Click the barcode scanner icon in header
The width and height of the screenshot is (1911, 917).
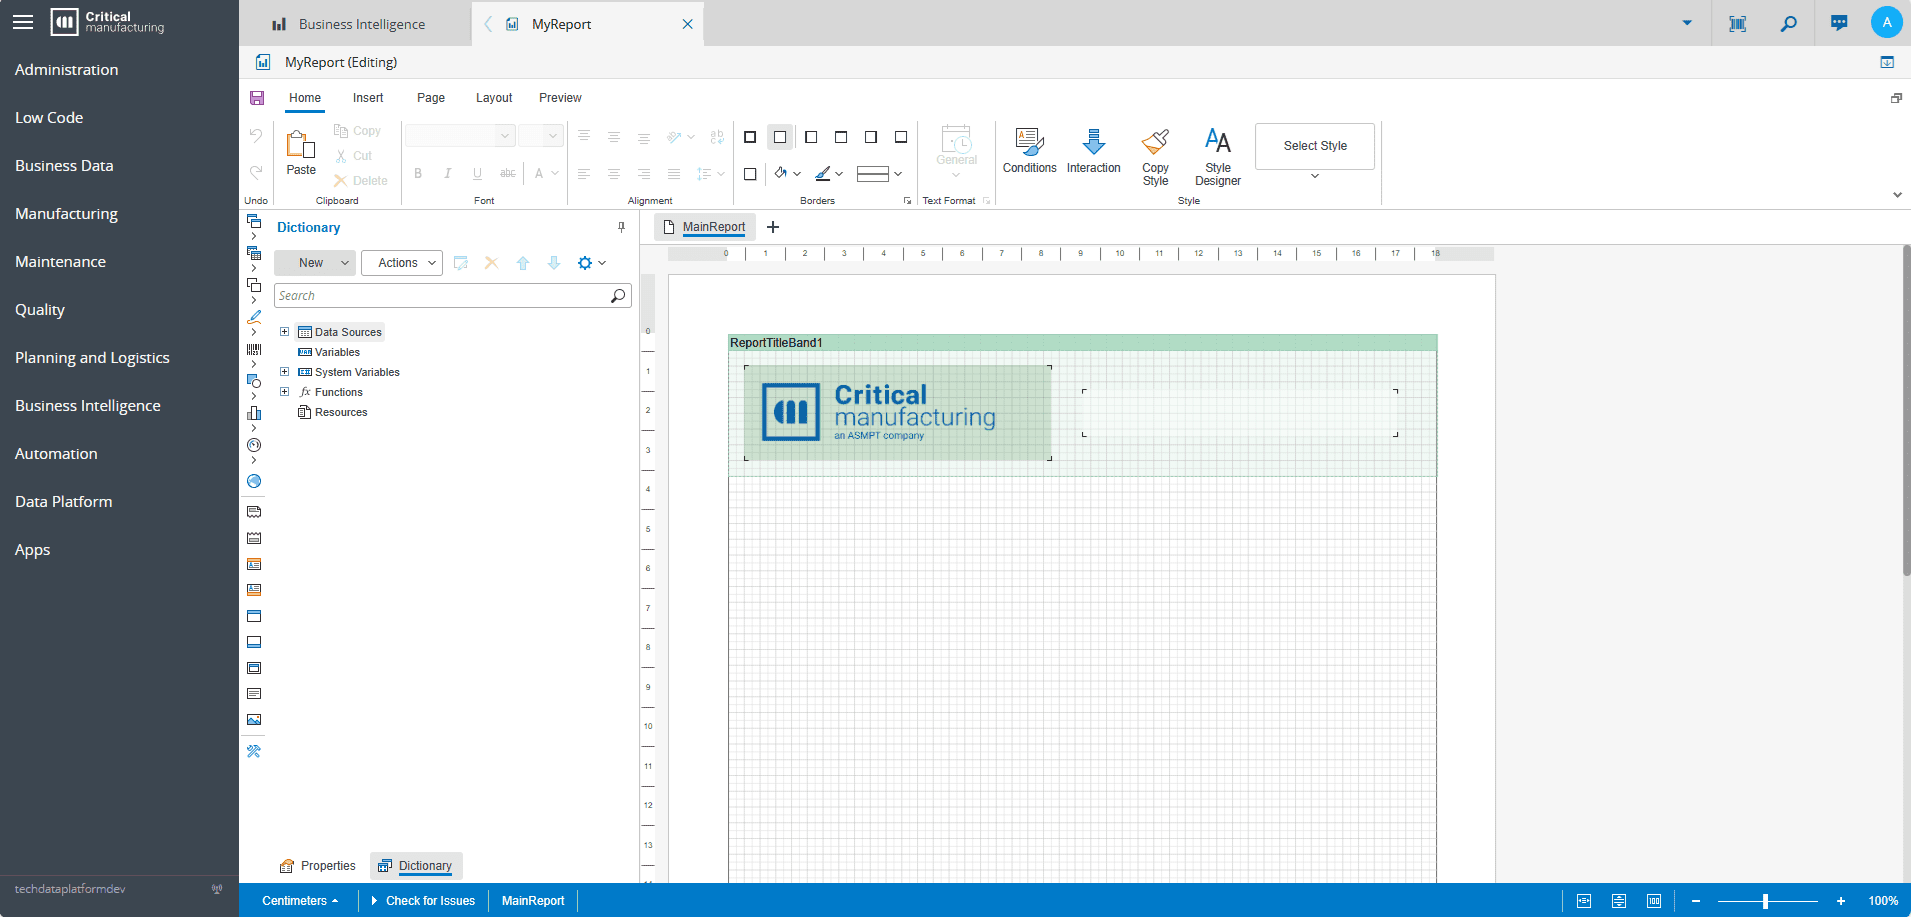click(x=1738, y=23)
